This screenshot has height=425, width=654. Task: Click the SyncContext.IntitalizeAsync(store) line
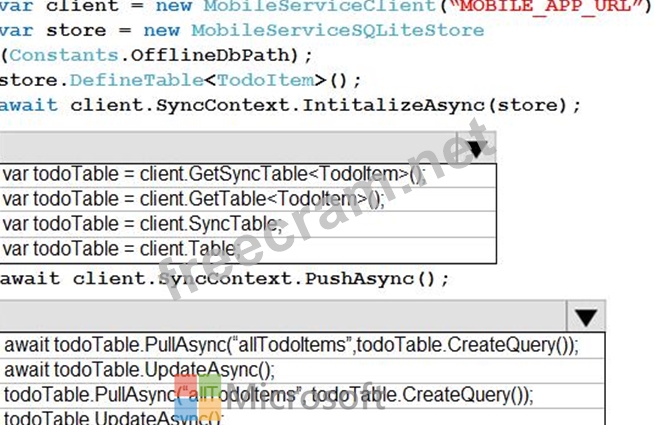[290, 104]
